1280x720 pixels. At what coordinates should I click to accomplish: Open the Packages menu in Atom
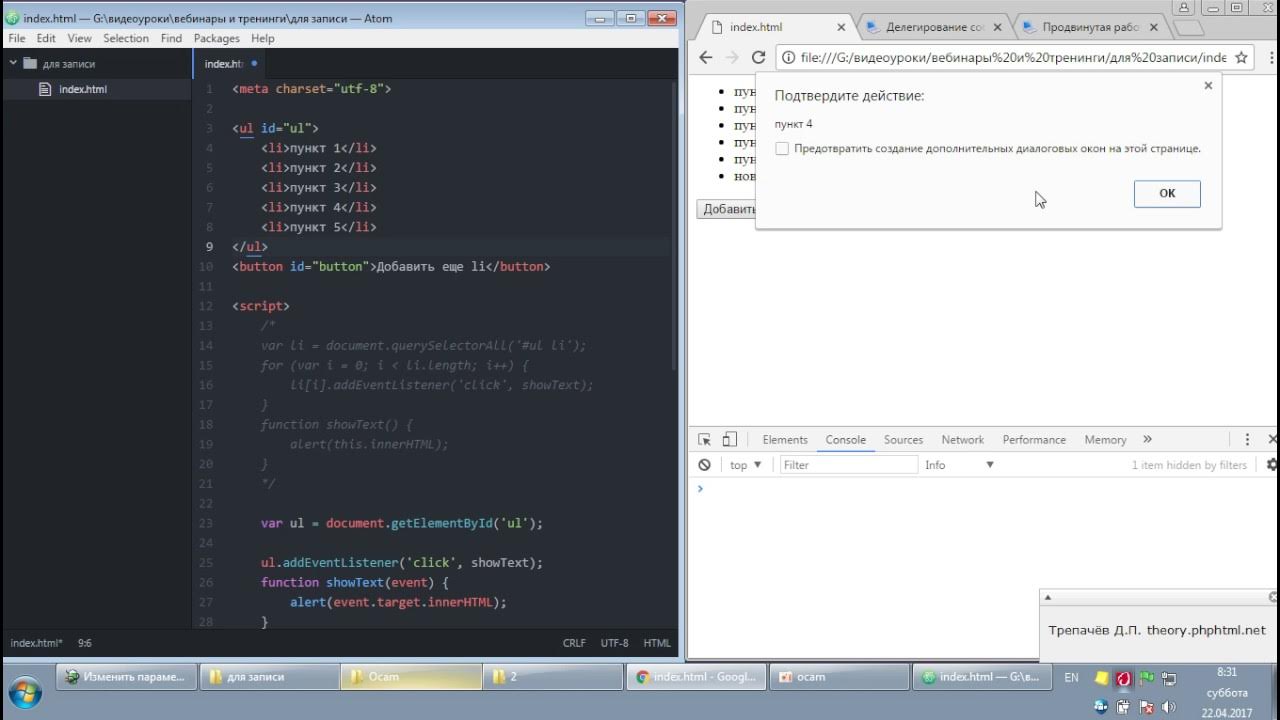(217, 38)
